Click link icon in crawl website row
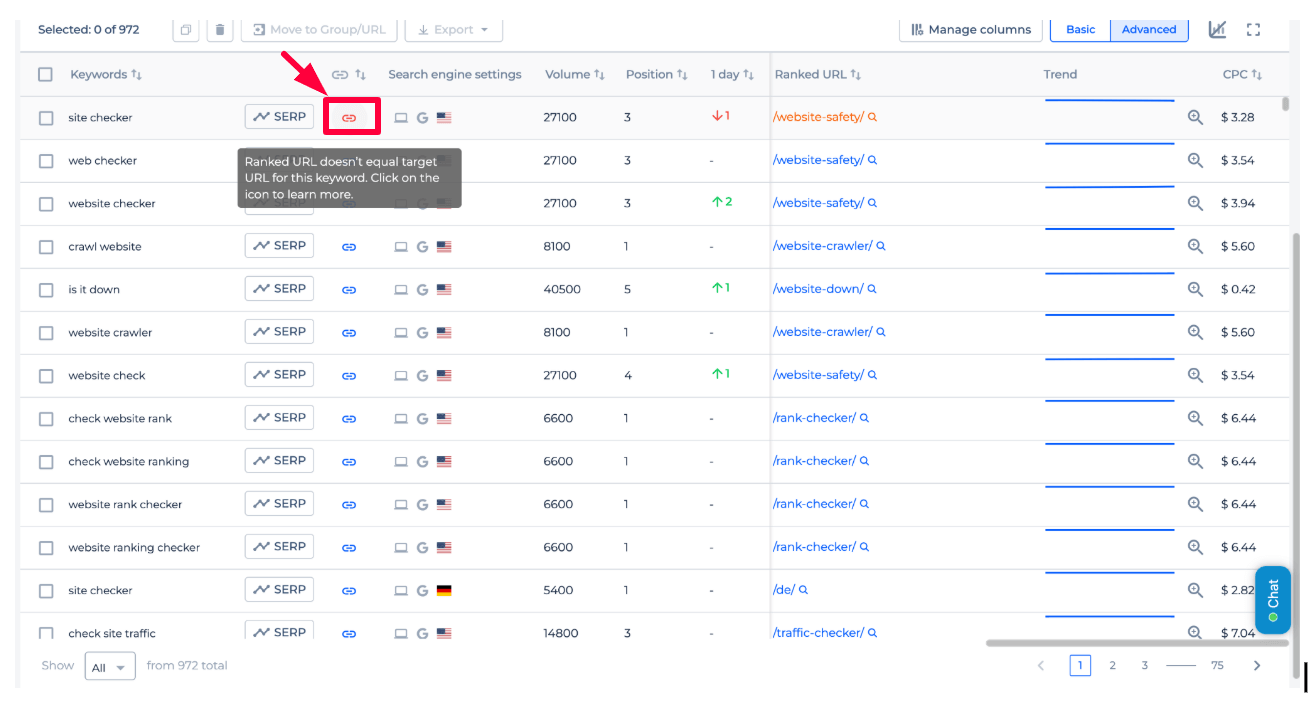The height and width of the screenshot is (708, 1312). point(349,247)
